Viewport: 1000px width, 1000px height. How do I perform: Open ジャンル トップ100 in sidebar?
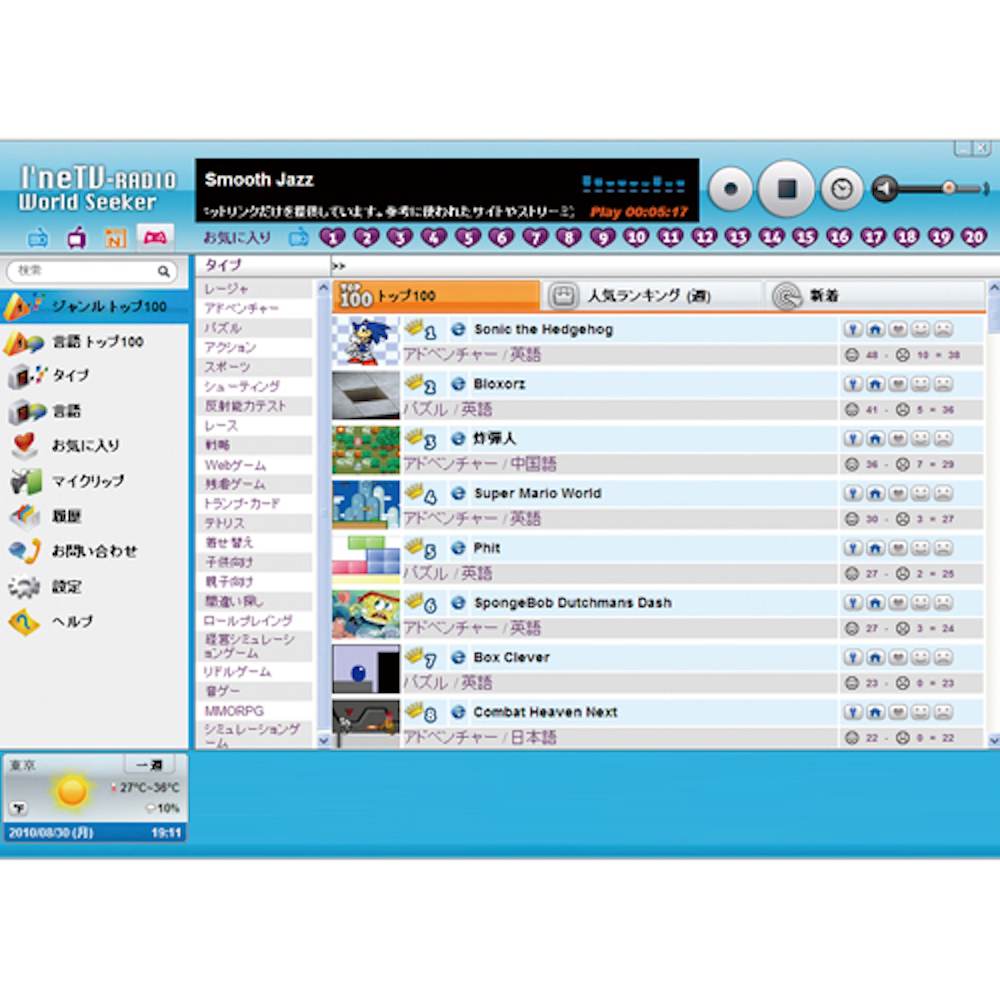tap(94, 307)
